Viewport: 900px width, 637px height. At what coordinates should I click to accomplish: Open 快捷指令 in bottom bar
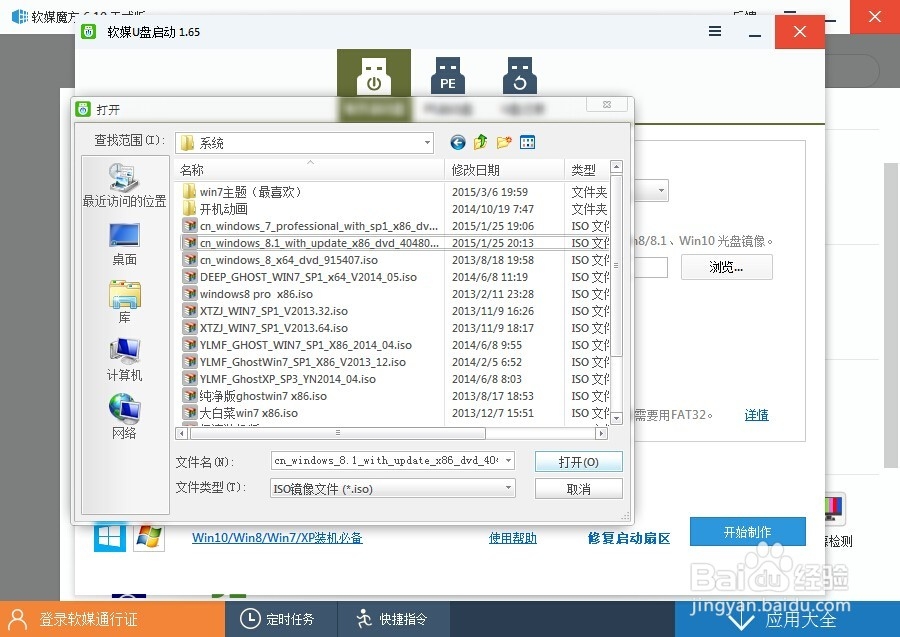(391, 619)
